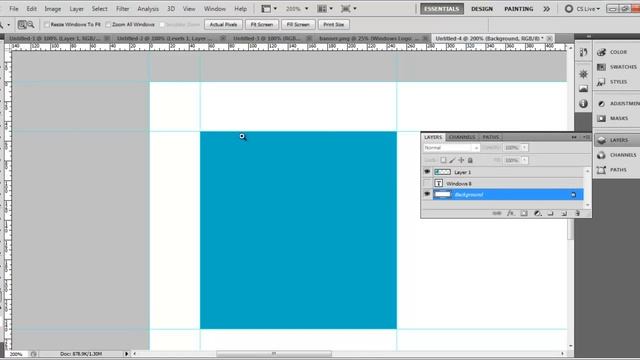640x360 pixels.
Task: Open the History panel icon in narrow dock
Action: click(x=583, y=52)
